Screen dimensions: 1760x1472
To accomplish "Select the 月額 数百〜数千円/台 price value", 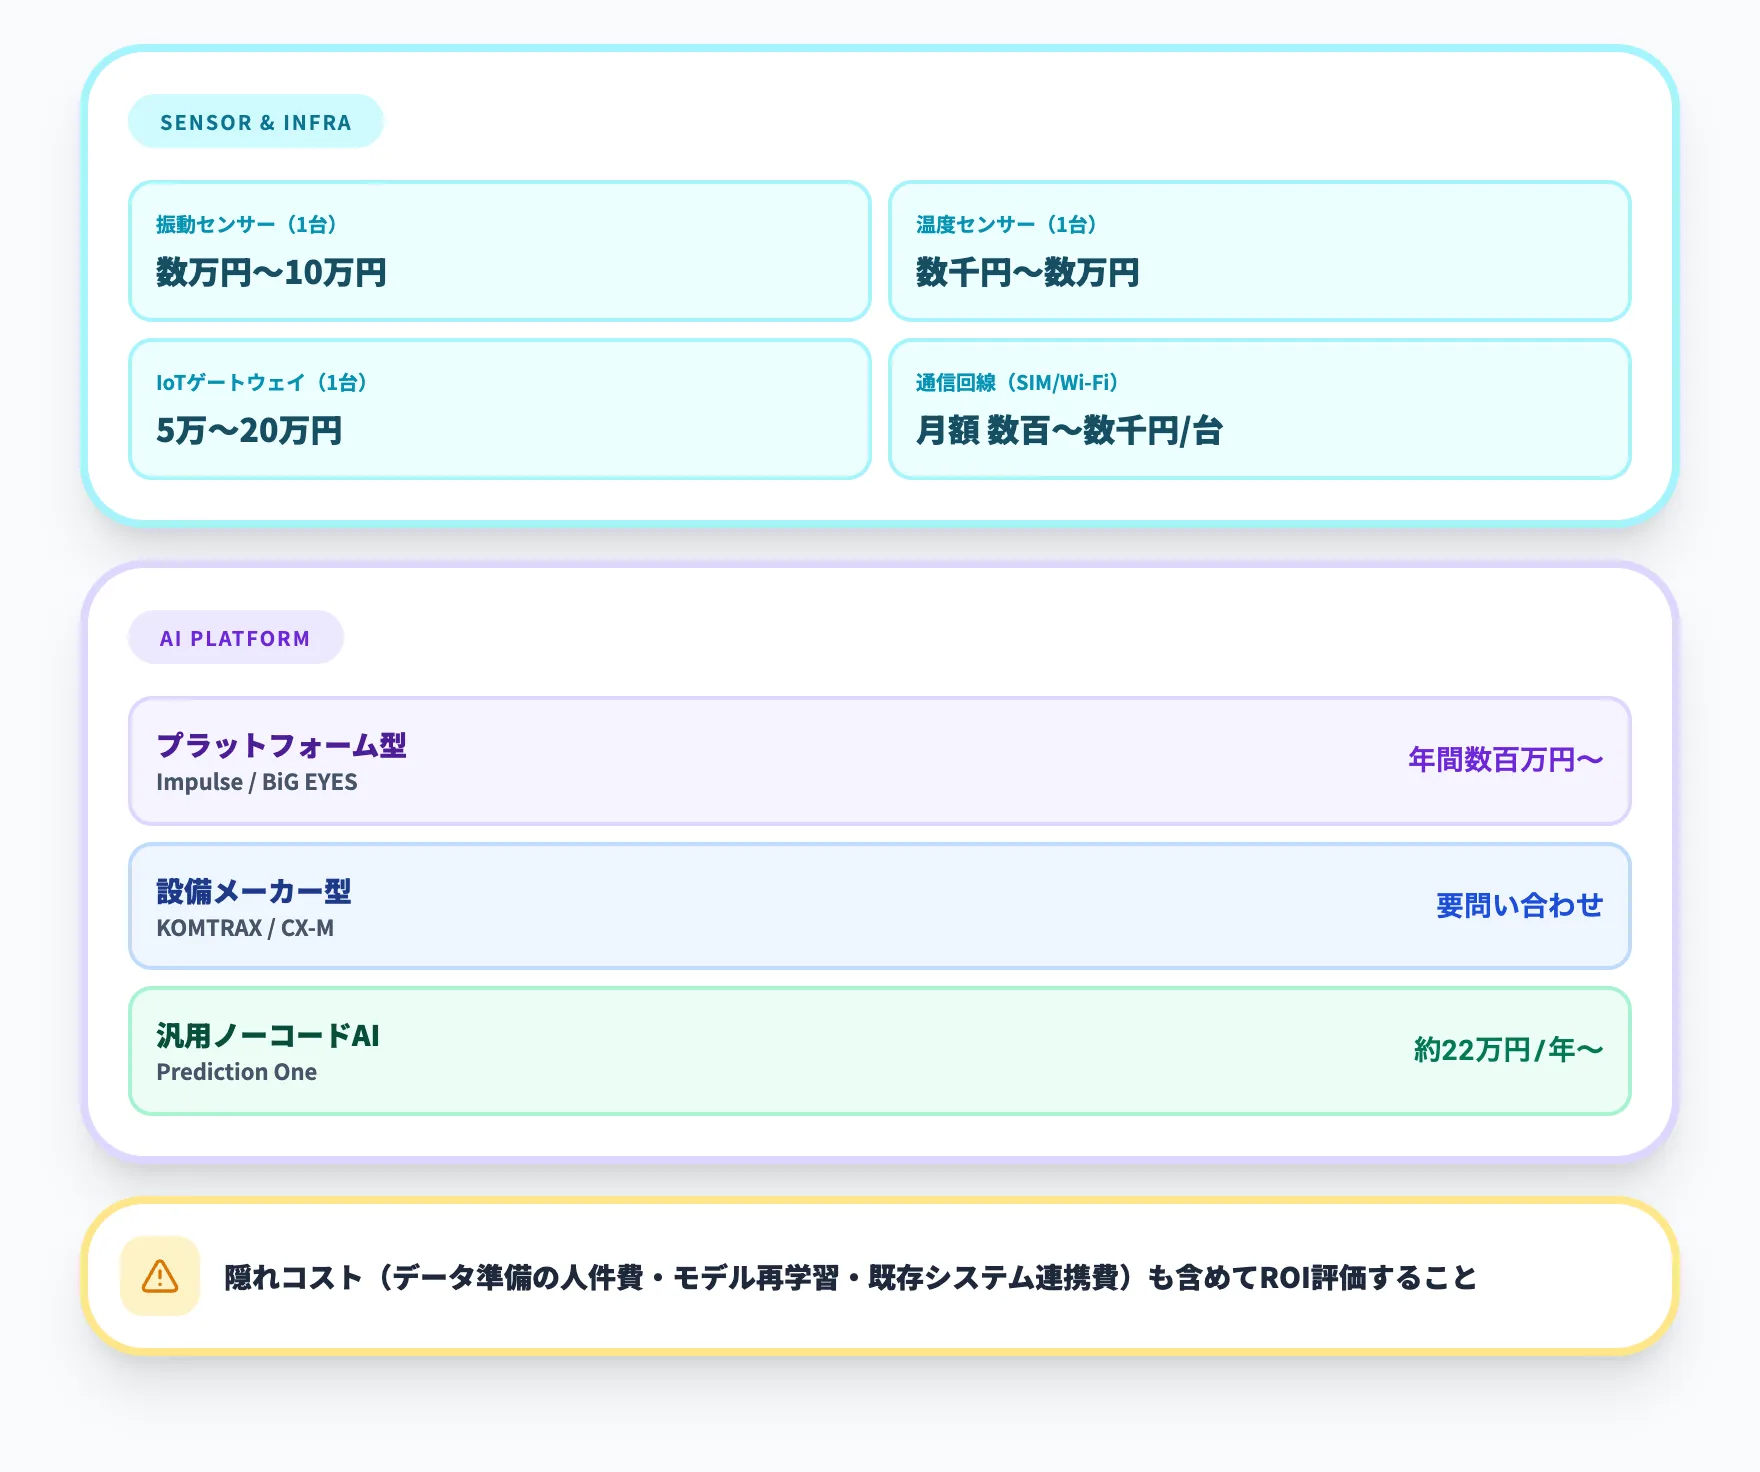I will [1069, 432].
